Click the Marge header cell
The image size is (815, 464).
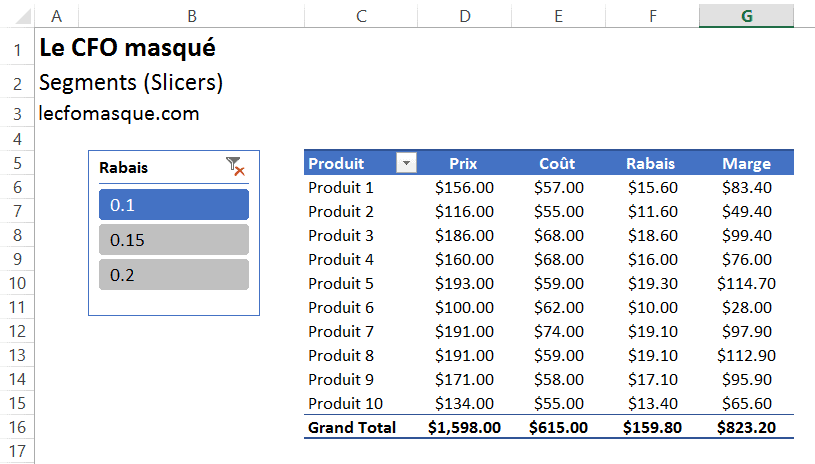[x=746, y=164]
